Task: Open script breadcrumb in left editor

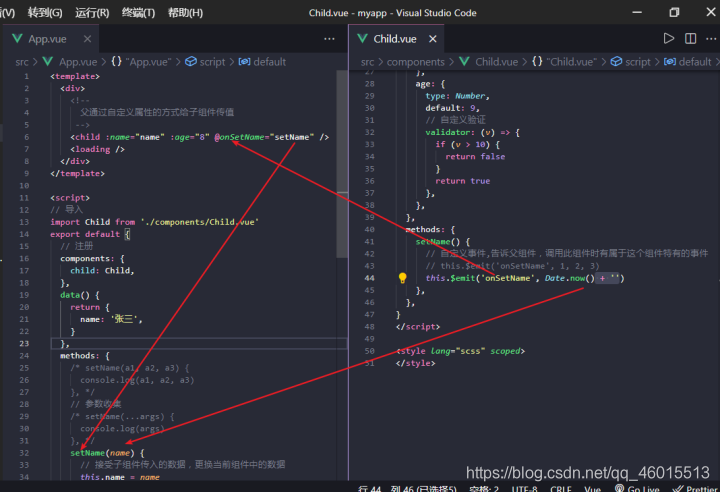Action: tap(212, 62)
